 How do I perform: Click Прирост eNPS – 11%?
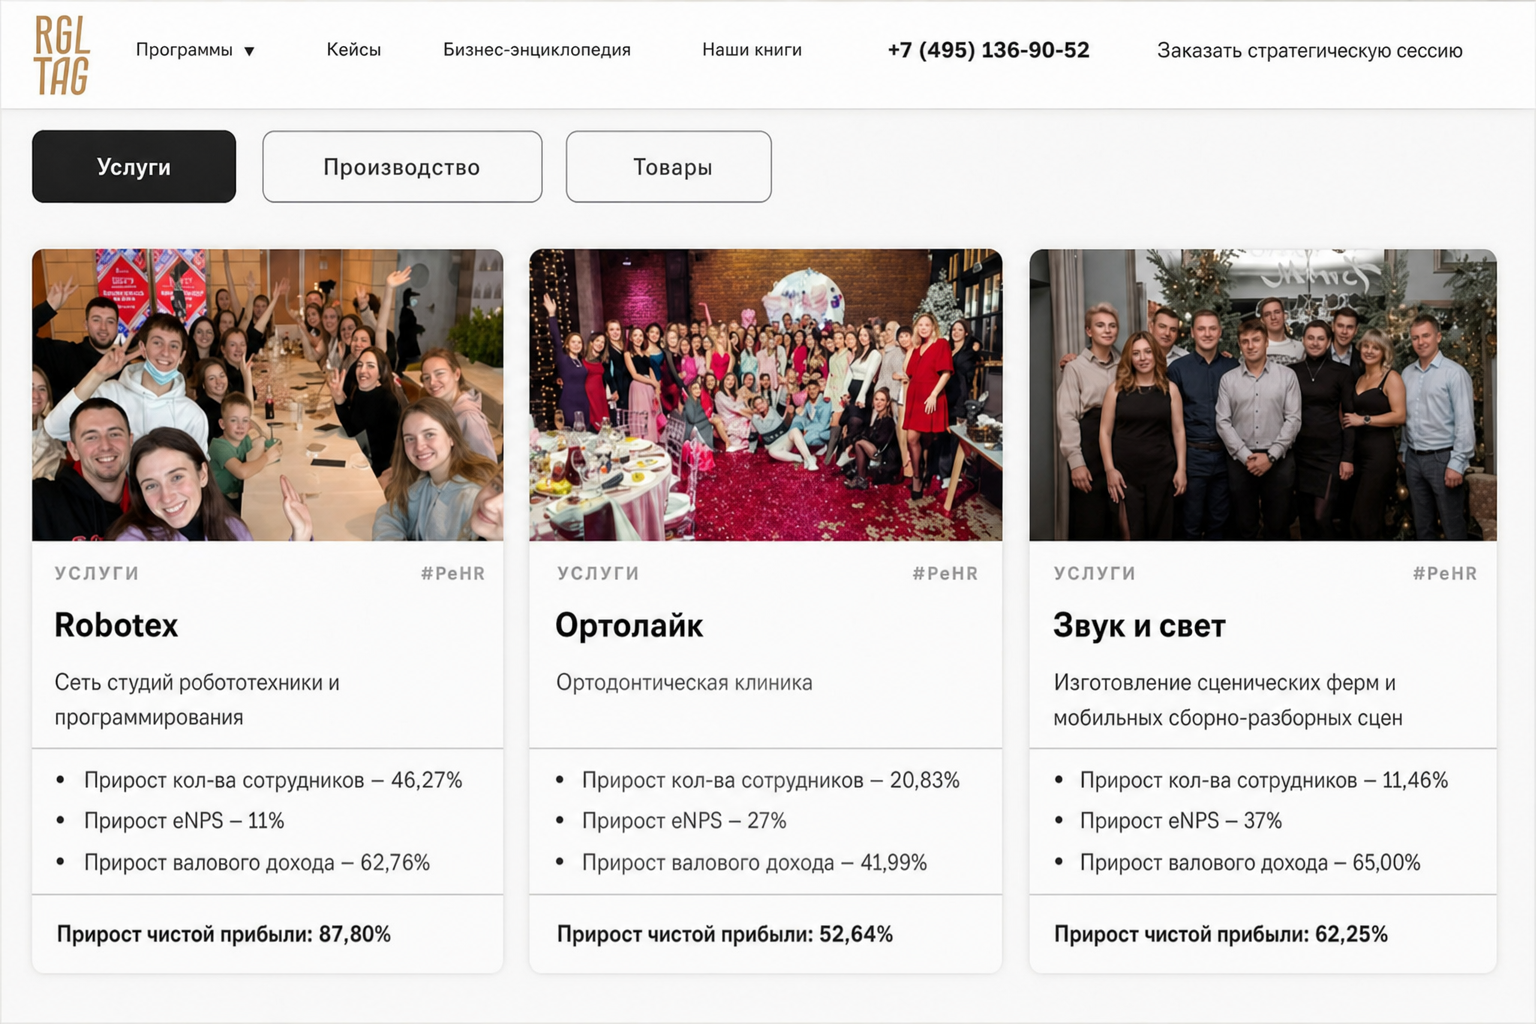184,821
